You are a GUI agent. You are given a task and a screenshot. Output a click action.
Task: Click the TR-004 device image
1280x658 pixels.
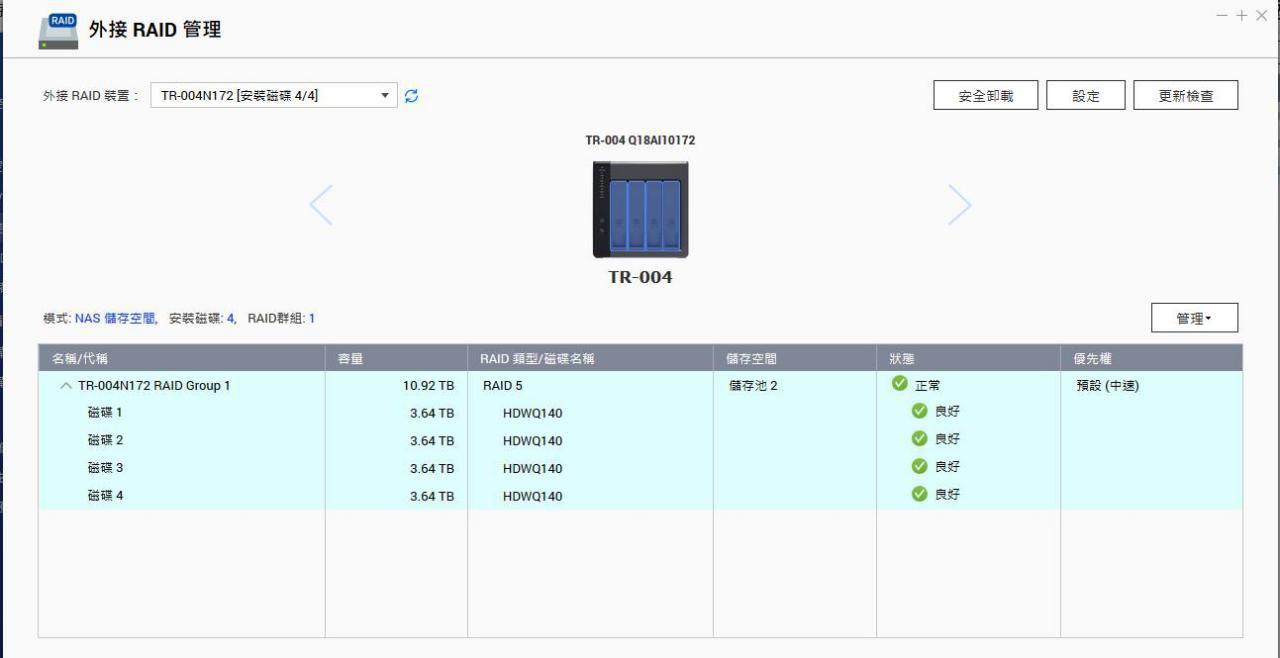pyautogui.click(x=640, y=209)
